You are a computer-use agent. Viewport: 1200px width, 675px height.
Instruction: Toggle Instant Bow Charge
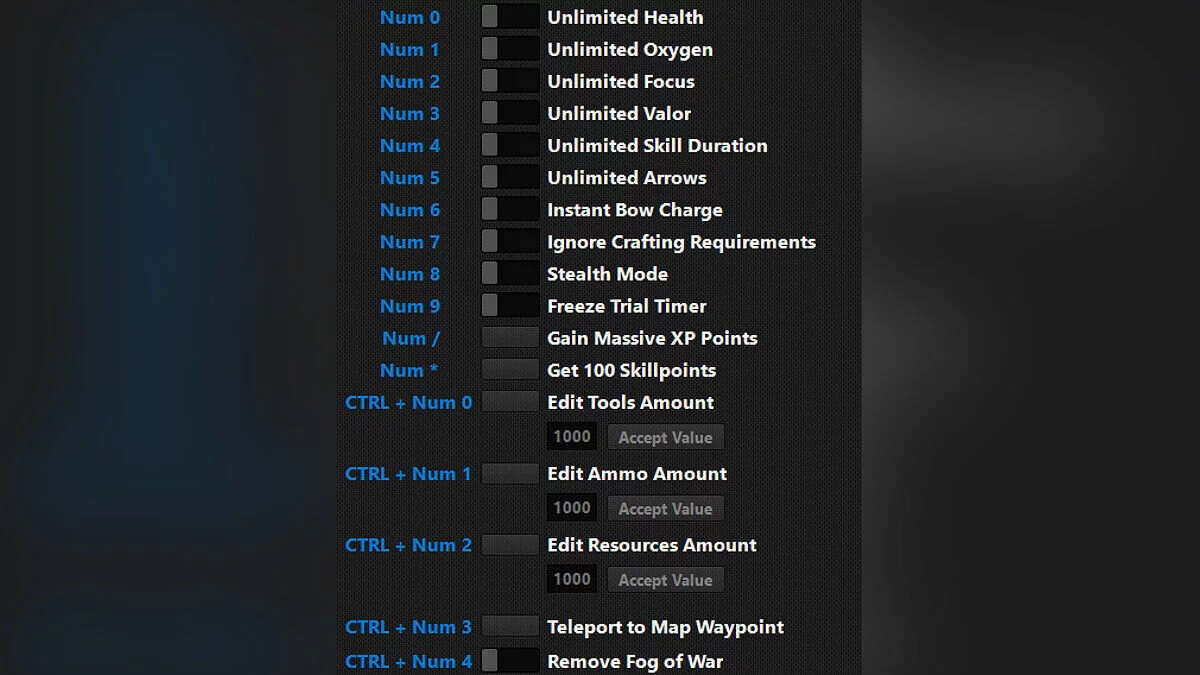click(510, 209)
